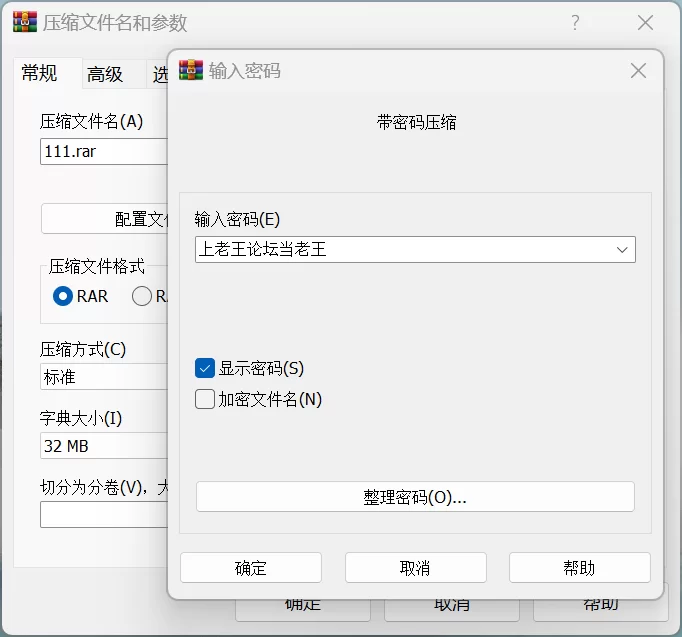Screen dimensions: 682x637
Task: Select the RAR format radio button
Action: tap(63, 296)
